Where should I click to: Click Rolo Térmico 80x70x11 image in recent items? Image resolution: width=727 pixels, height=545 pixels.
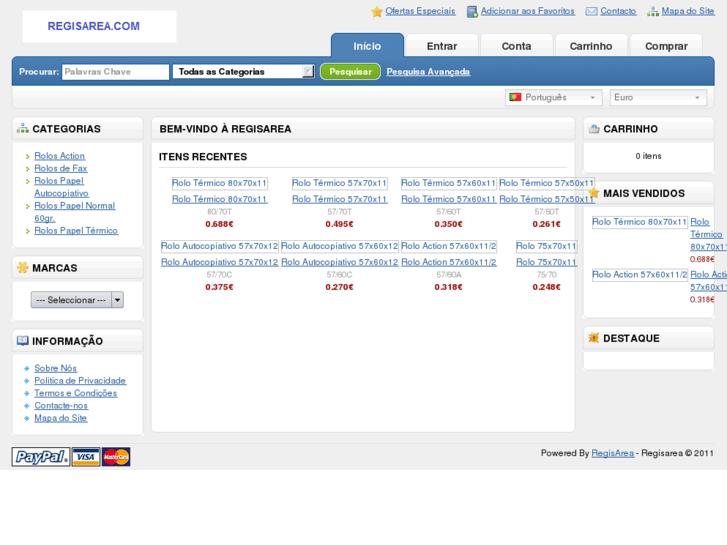click(x=220, y=183)
